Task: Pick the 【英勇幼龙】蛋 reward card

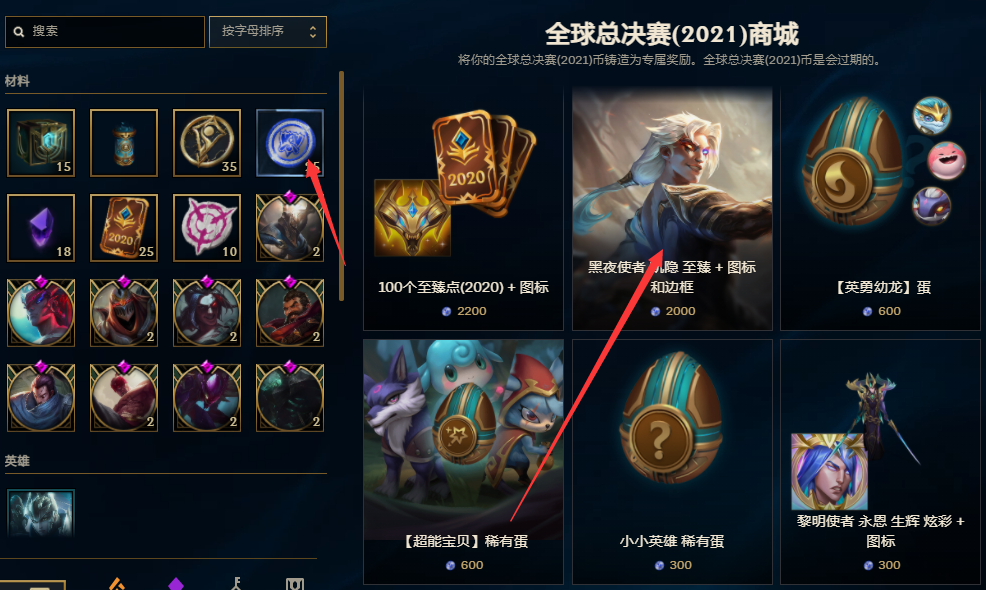Action: 880,208
